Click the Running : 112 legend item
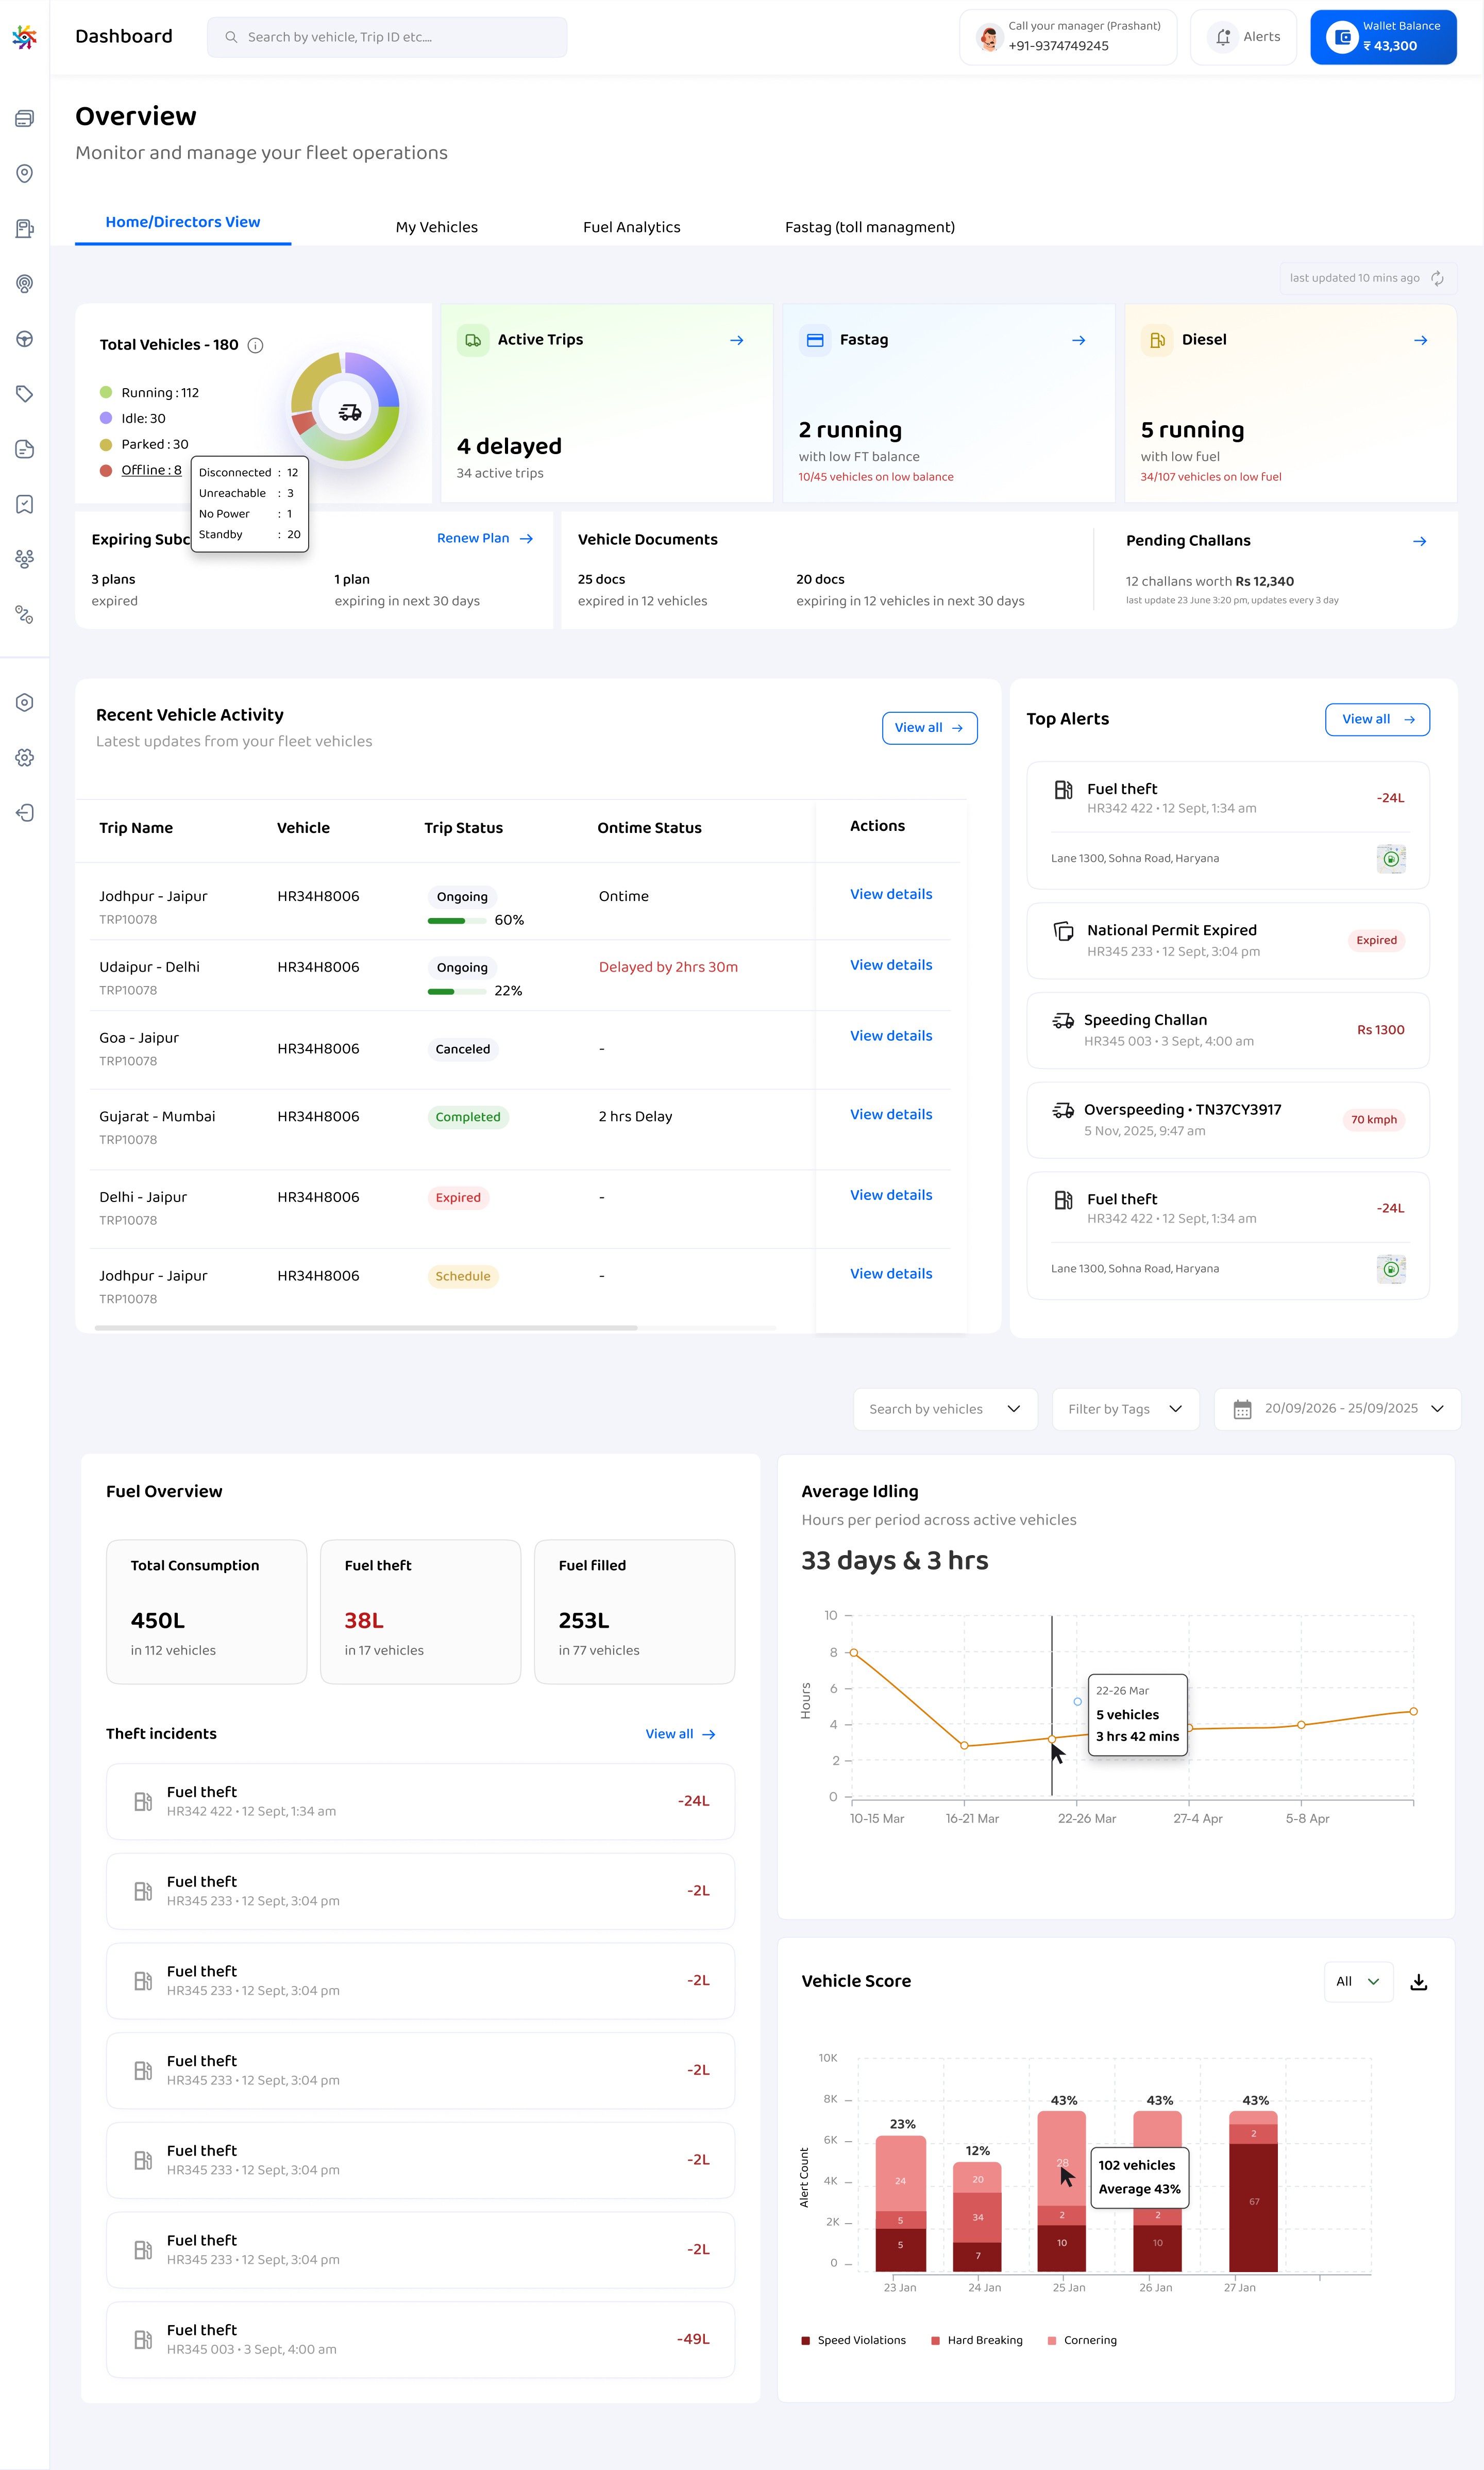This screenshot has height=2470, width=1484. tap(149, 393)
